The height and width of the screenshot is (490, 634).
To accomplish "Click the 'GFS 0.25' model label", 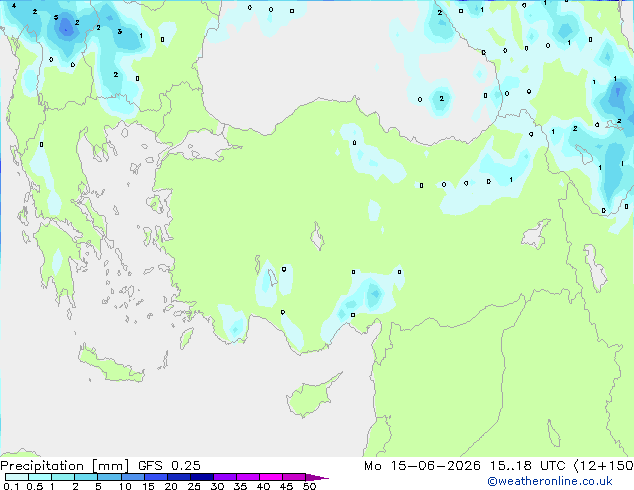I will (x=169, y=466).
